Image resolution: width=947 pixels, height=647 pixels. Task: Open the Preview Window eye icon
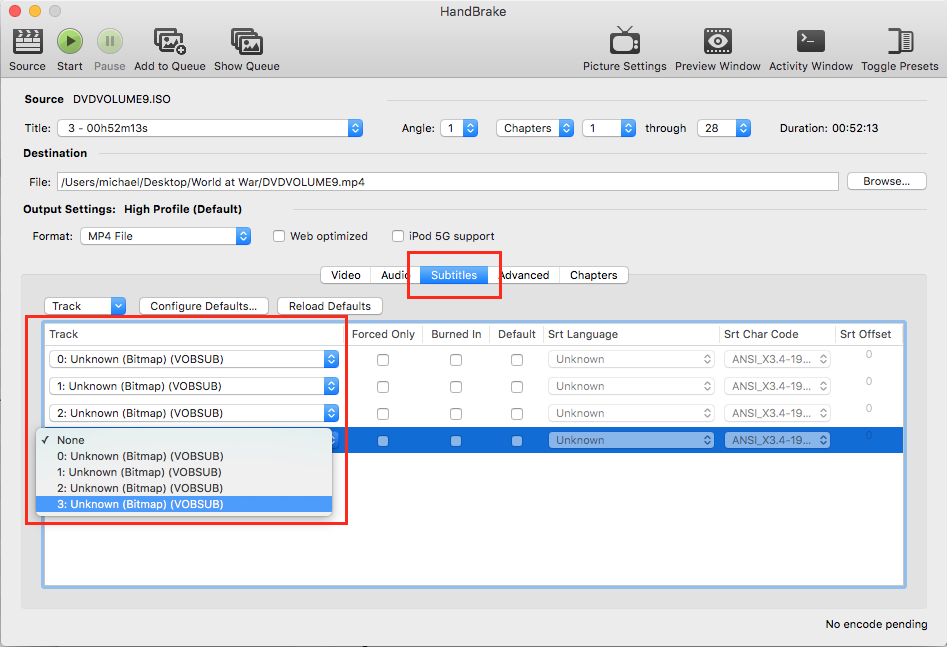click(x=717, y=42)
